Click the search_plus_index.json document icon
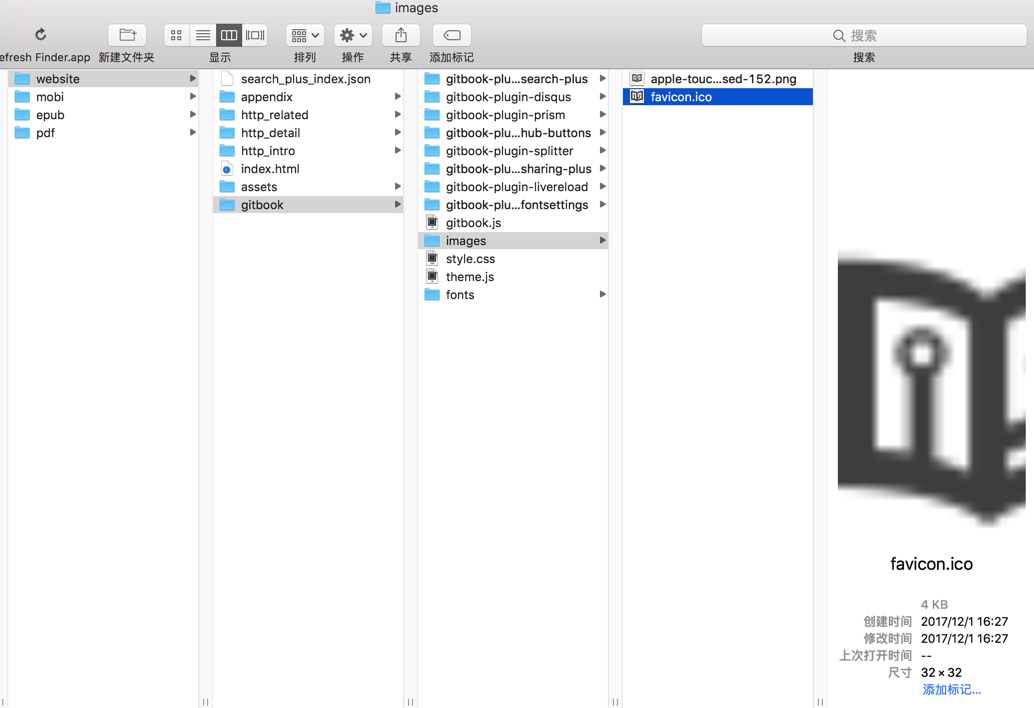1034x708 pixels. click(x=227, y=78)
